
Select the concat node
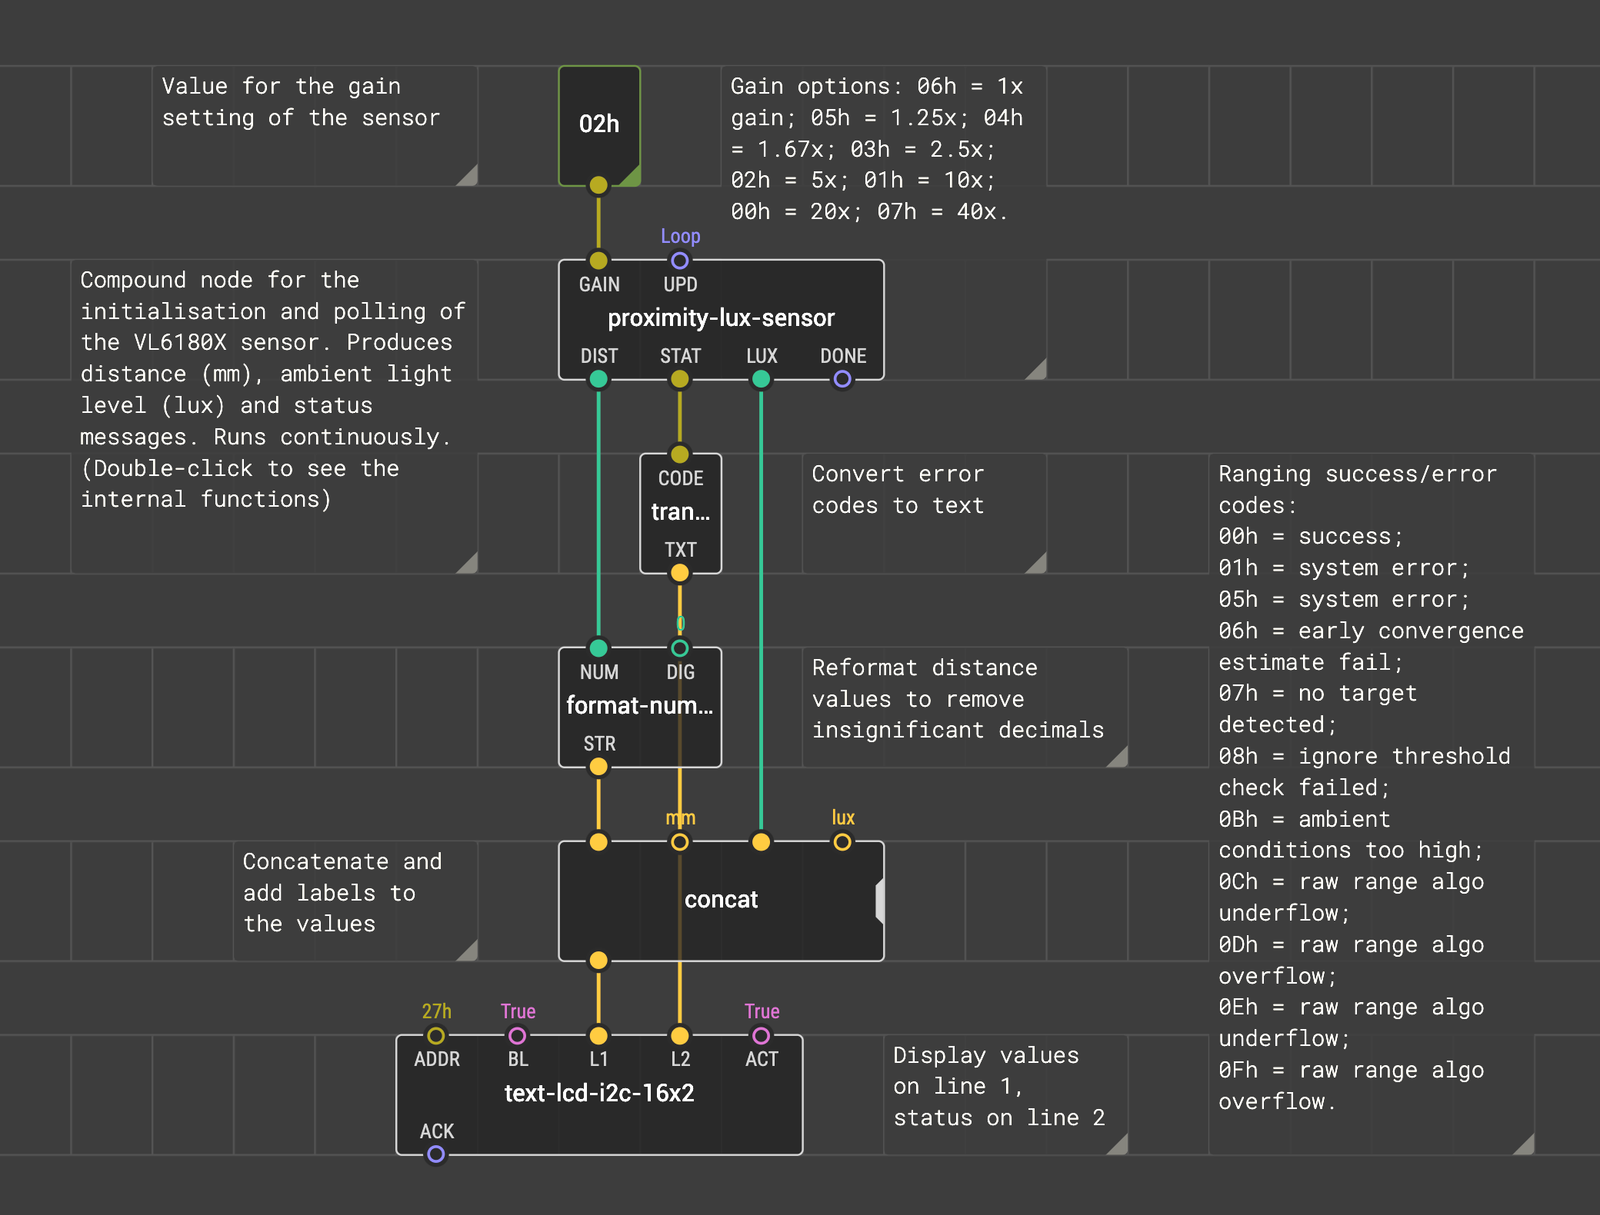[x=721, y=900]
